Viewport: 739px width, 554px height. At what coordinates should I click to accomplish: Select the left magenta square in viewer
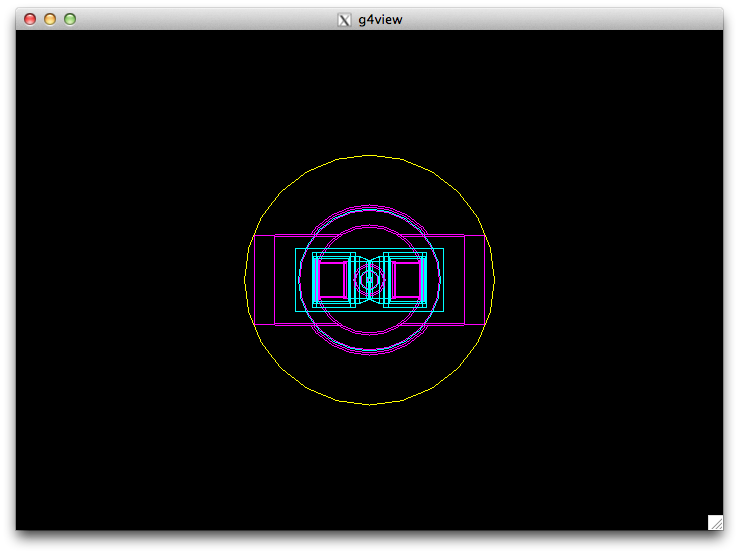332,280
